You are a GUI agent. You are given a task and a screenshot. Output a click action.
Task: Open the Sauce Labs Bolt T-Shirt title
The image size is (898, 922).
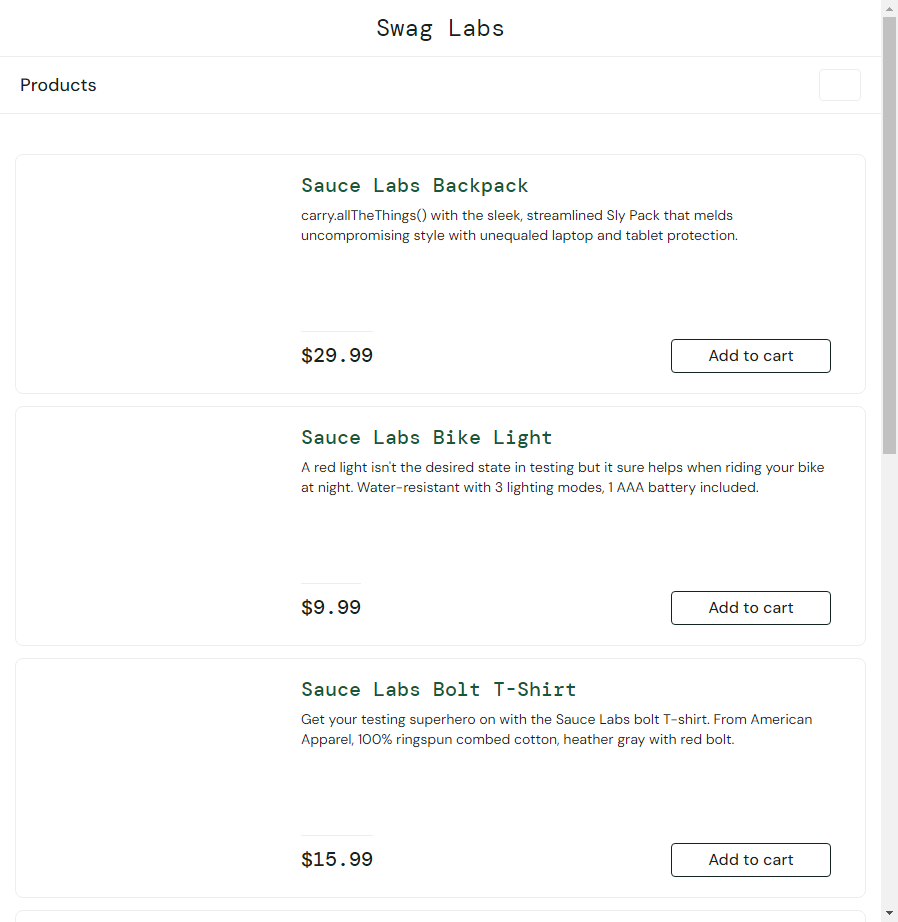438,689
